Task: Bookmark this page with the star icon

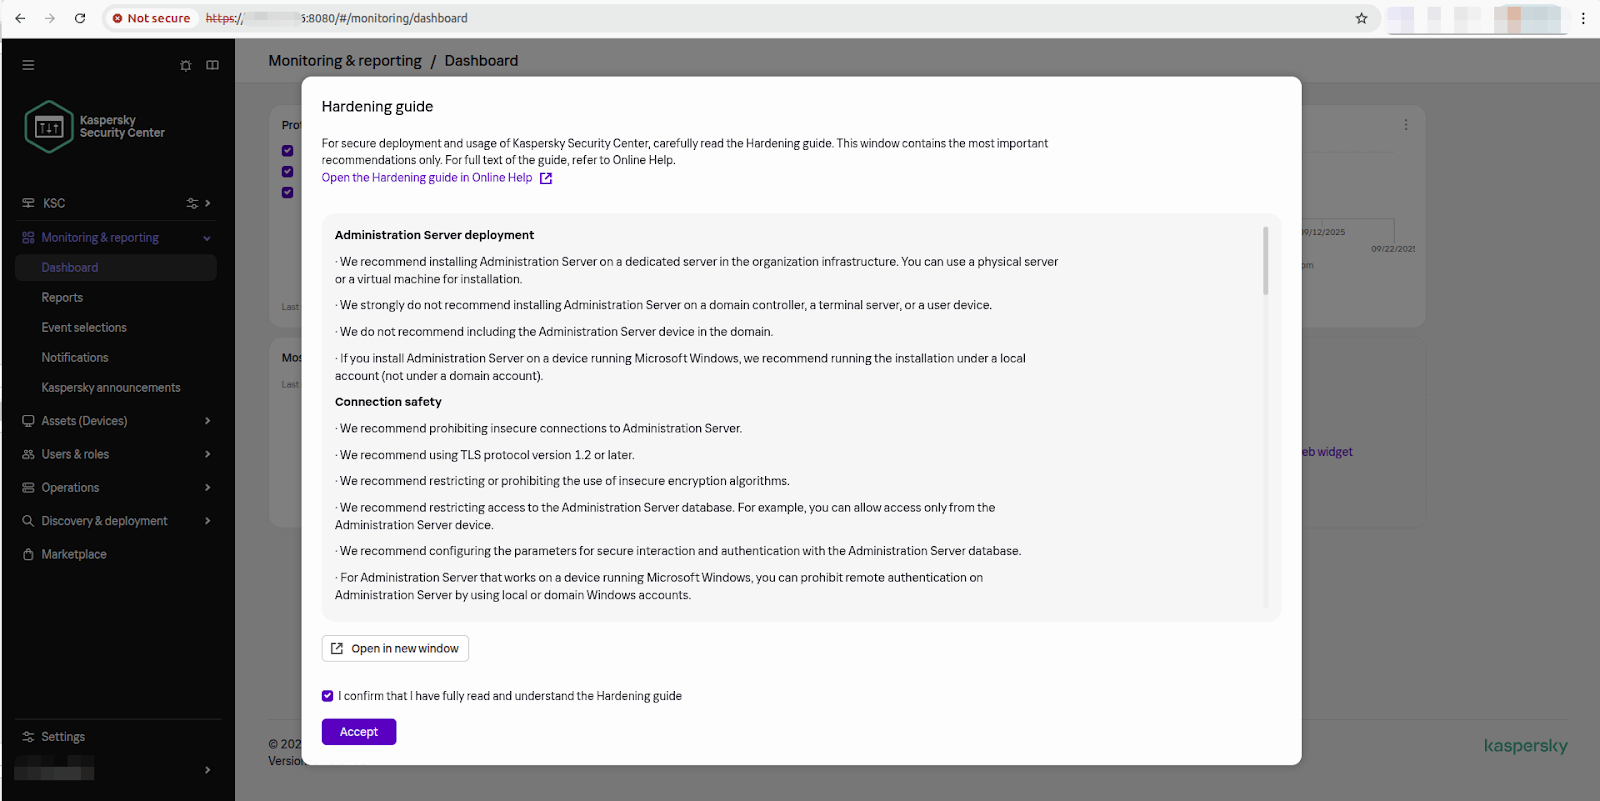Action: click(1361, 18)
